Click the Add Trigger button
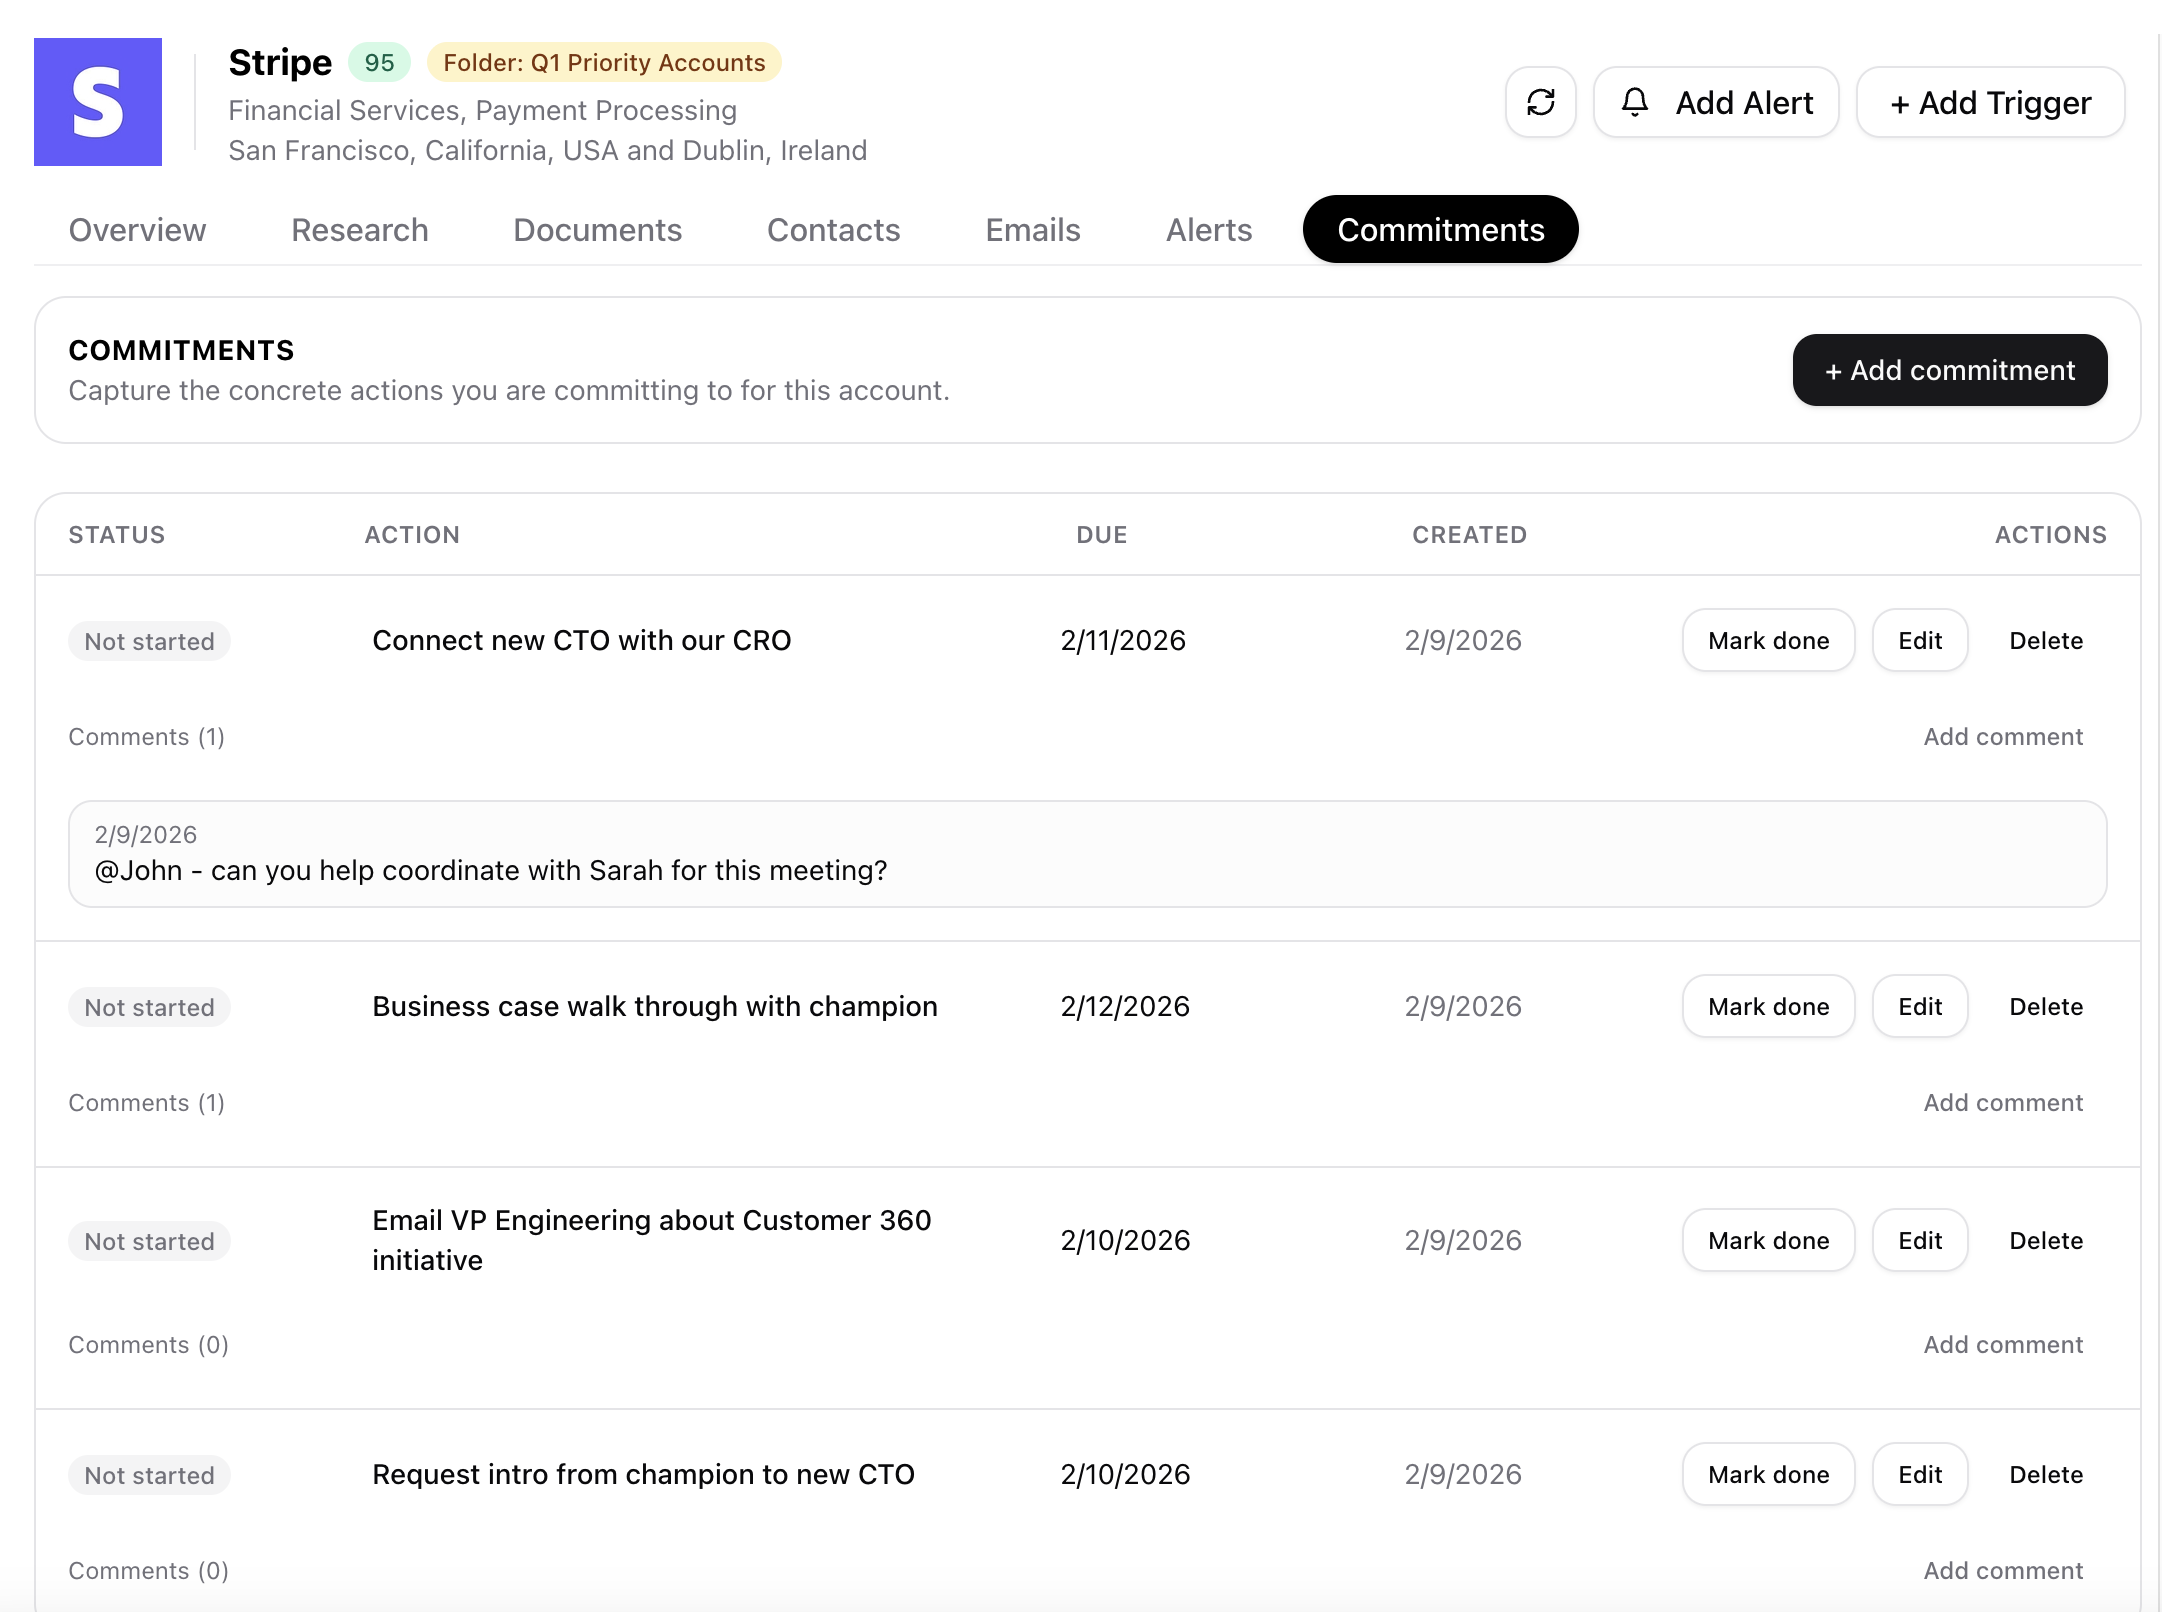 pyautogui.click(x=1989, y=102)
